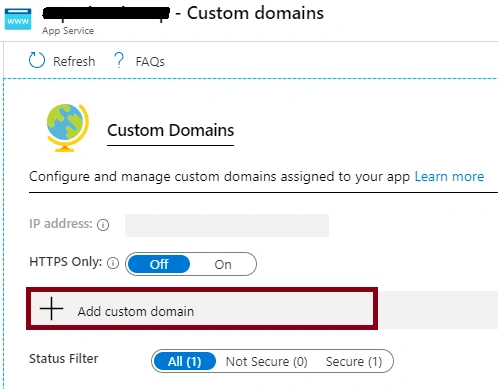Click Add custom domain text
The height and width of the screenshot is (389, 498).
[x=136, y=311]
